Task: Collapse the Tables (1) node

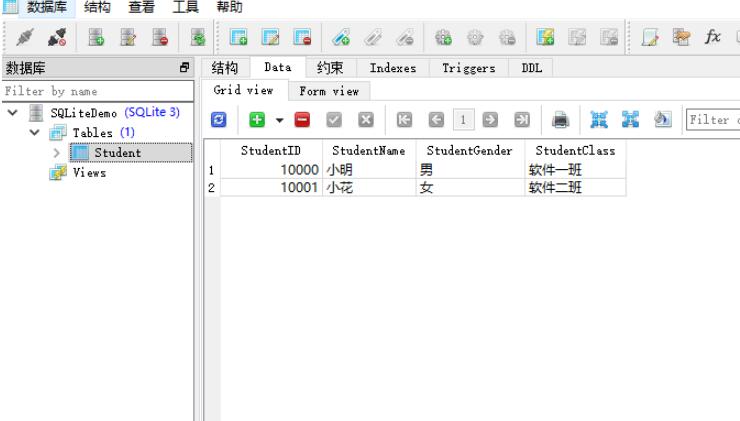Action: click(34, 132)
